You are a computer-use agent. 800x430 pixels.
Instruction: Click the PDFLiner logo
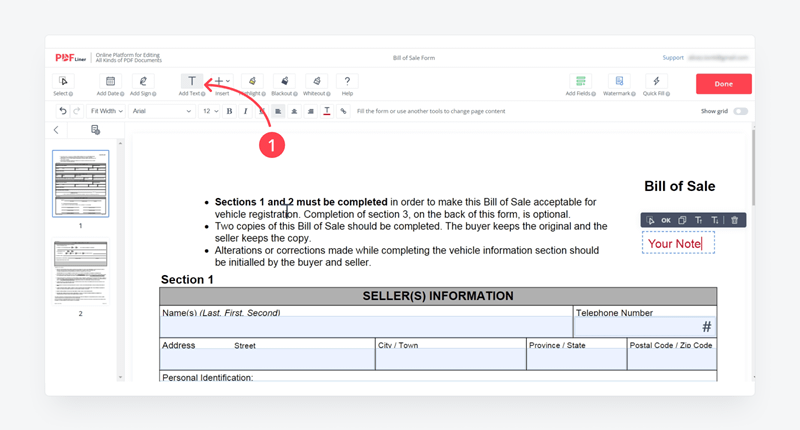[70, 58]
